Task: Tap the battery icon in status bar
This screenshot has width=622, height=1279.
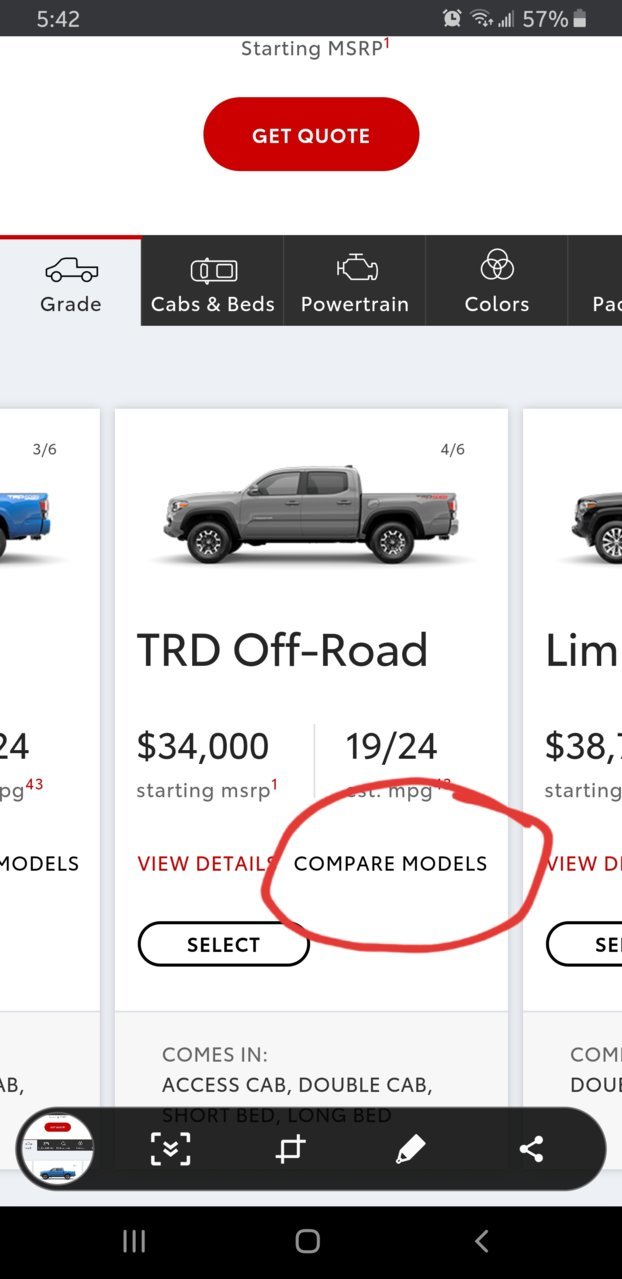Action: (581, 19)
